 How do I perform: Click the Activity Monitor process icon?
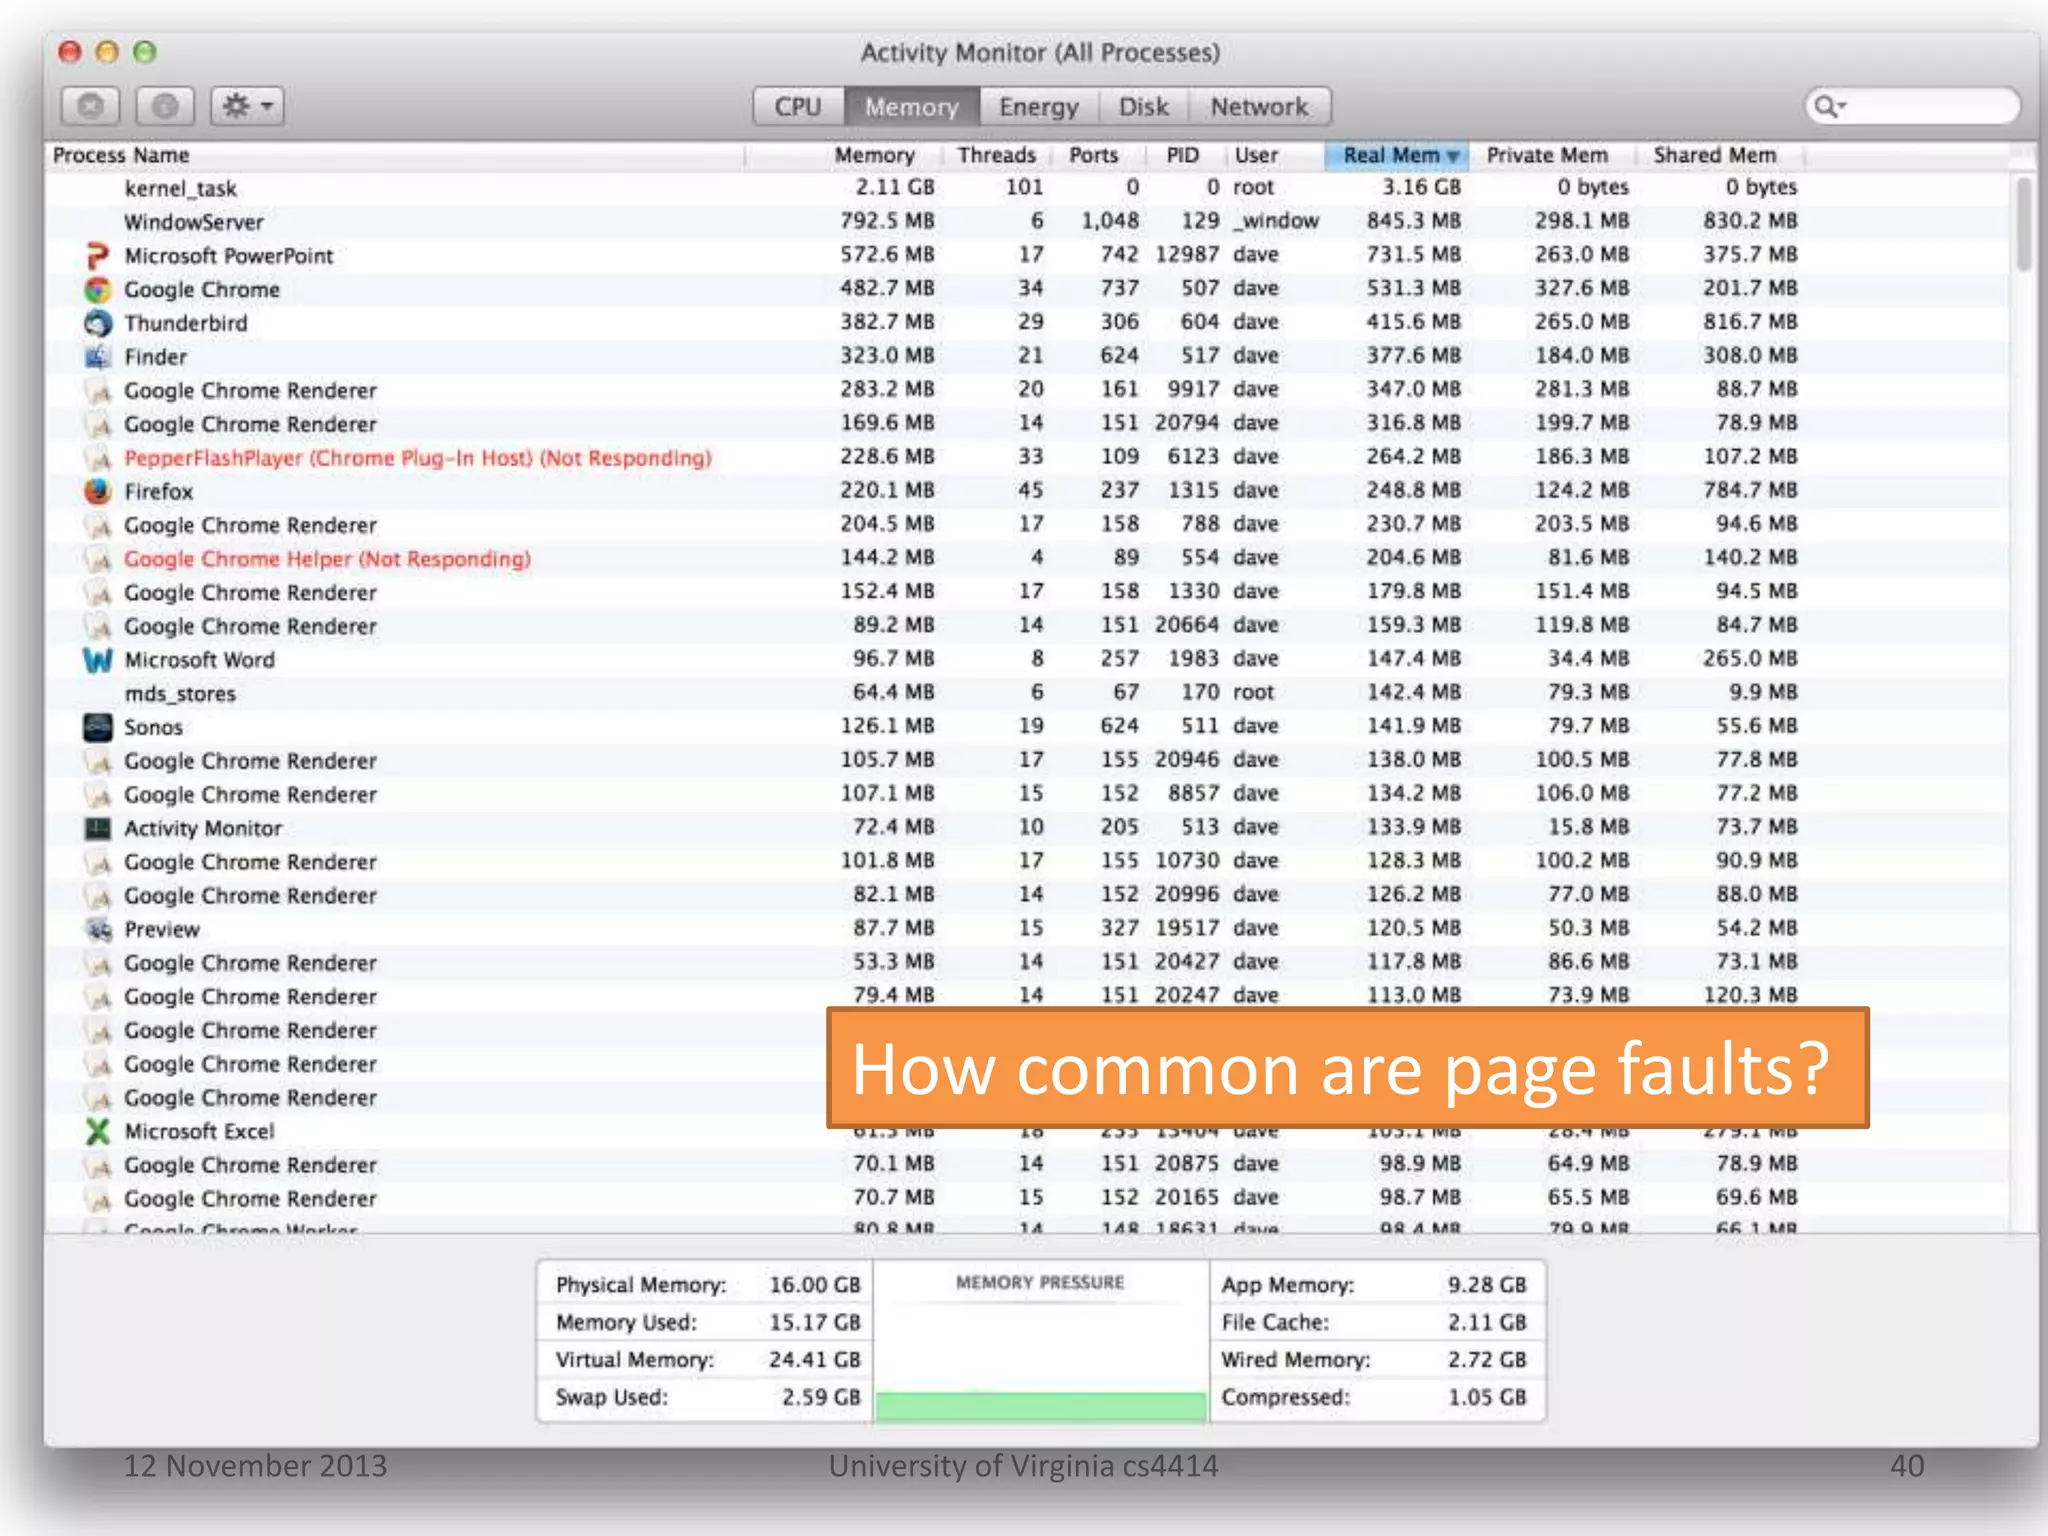[x=97, y=829]
